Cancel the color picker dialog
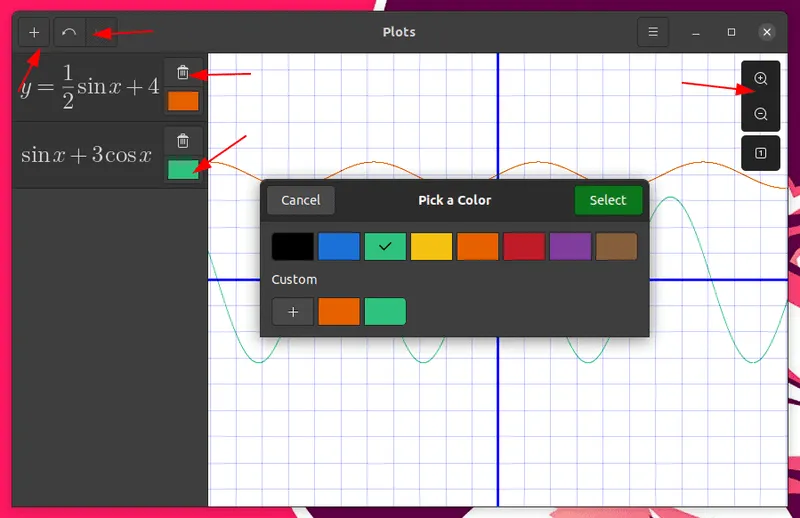This screenshot has width=800, height=518. click(301, 200)
